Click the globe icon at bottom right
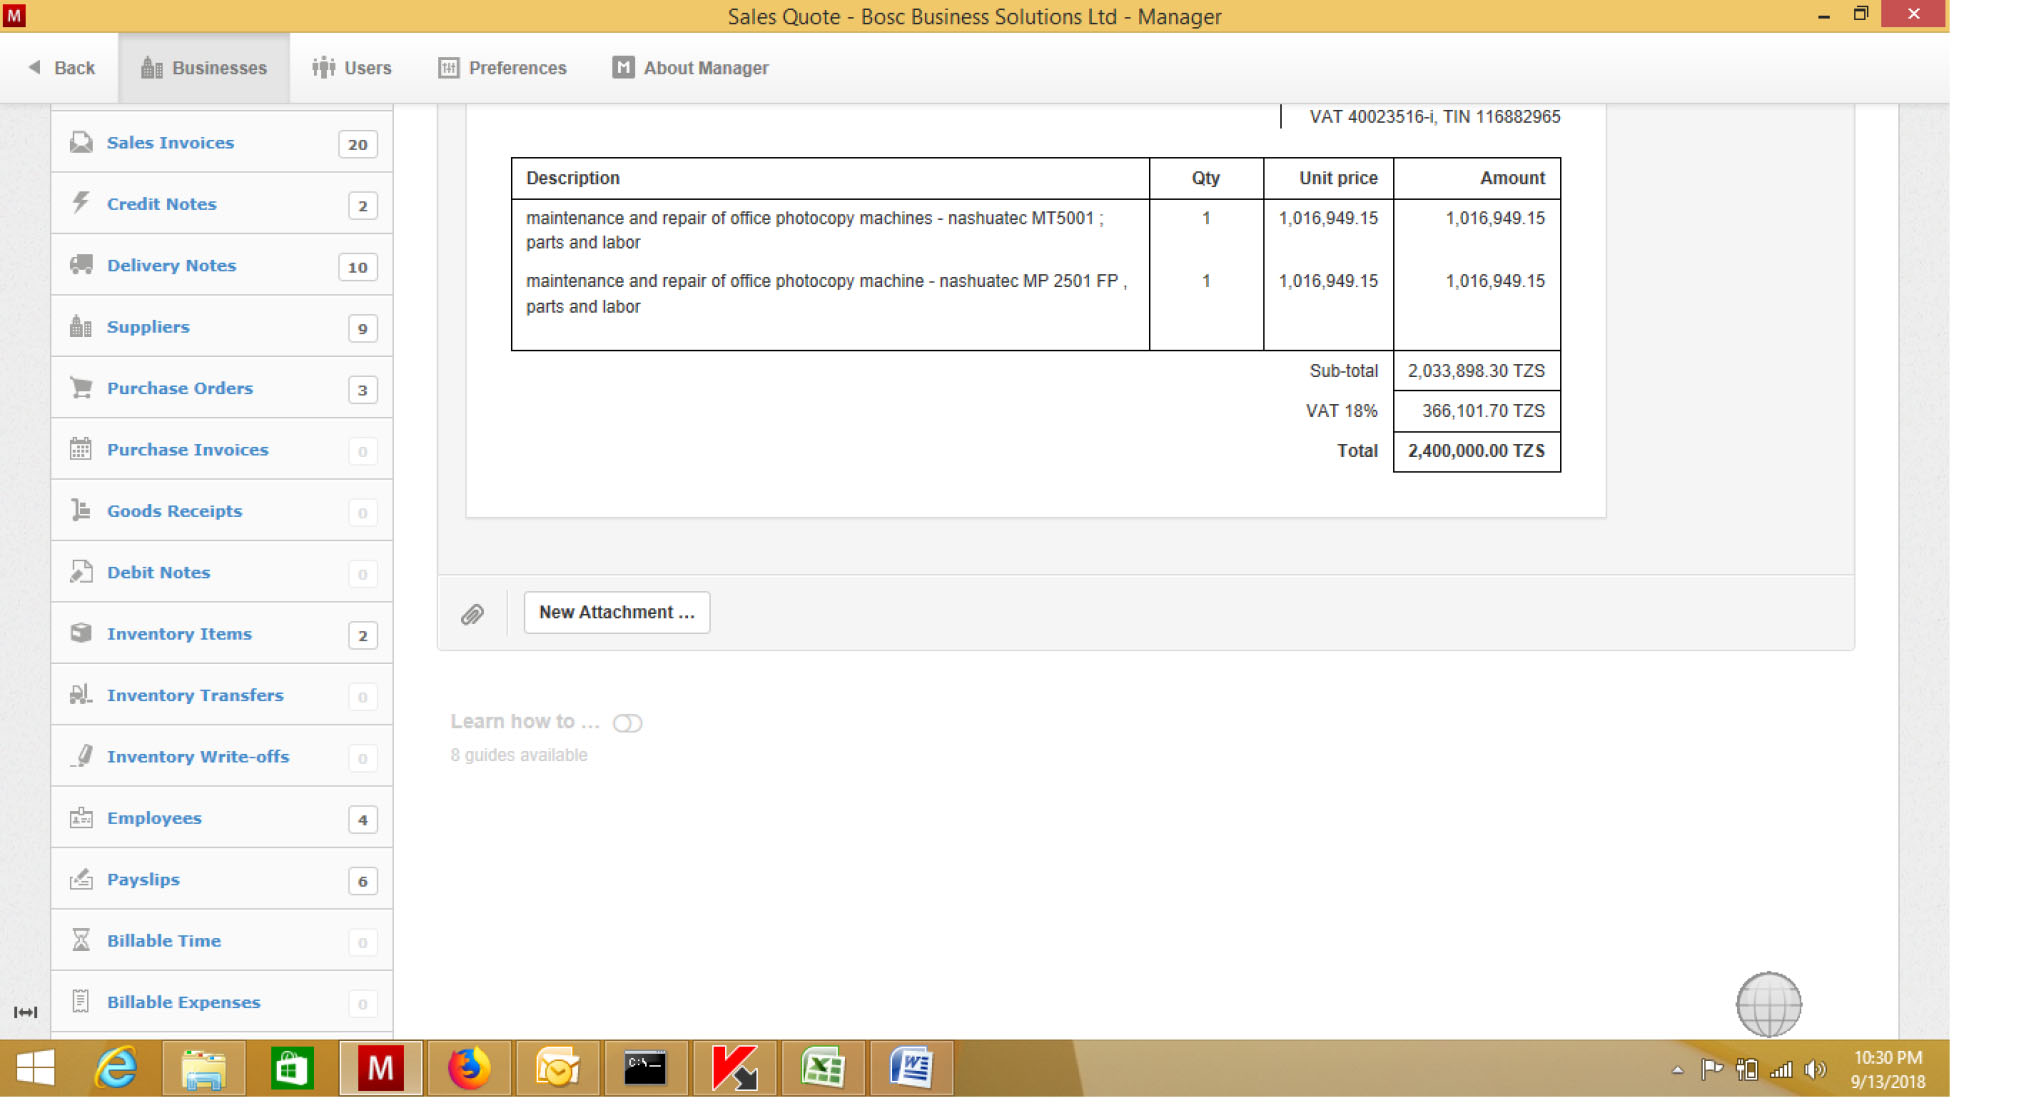 pos(1768,1004)
